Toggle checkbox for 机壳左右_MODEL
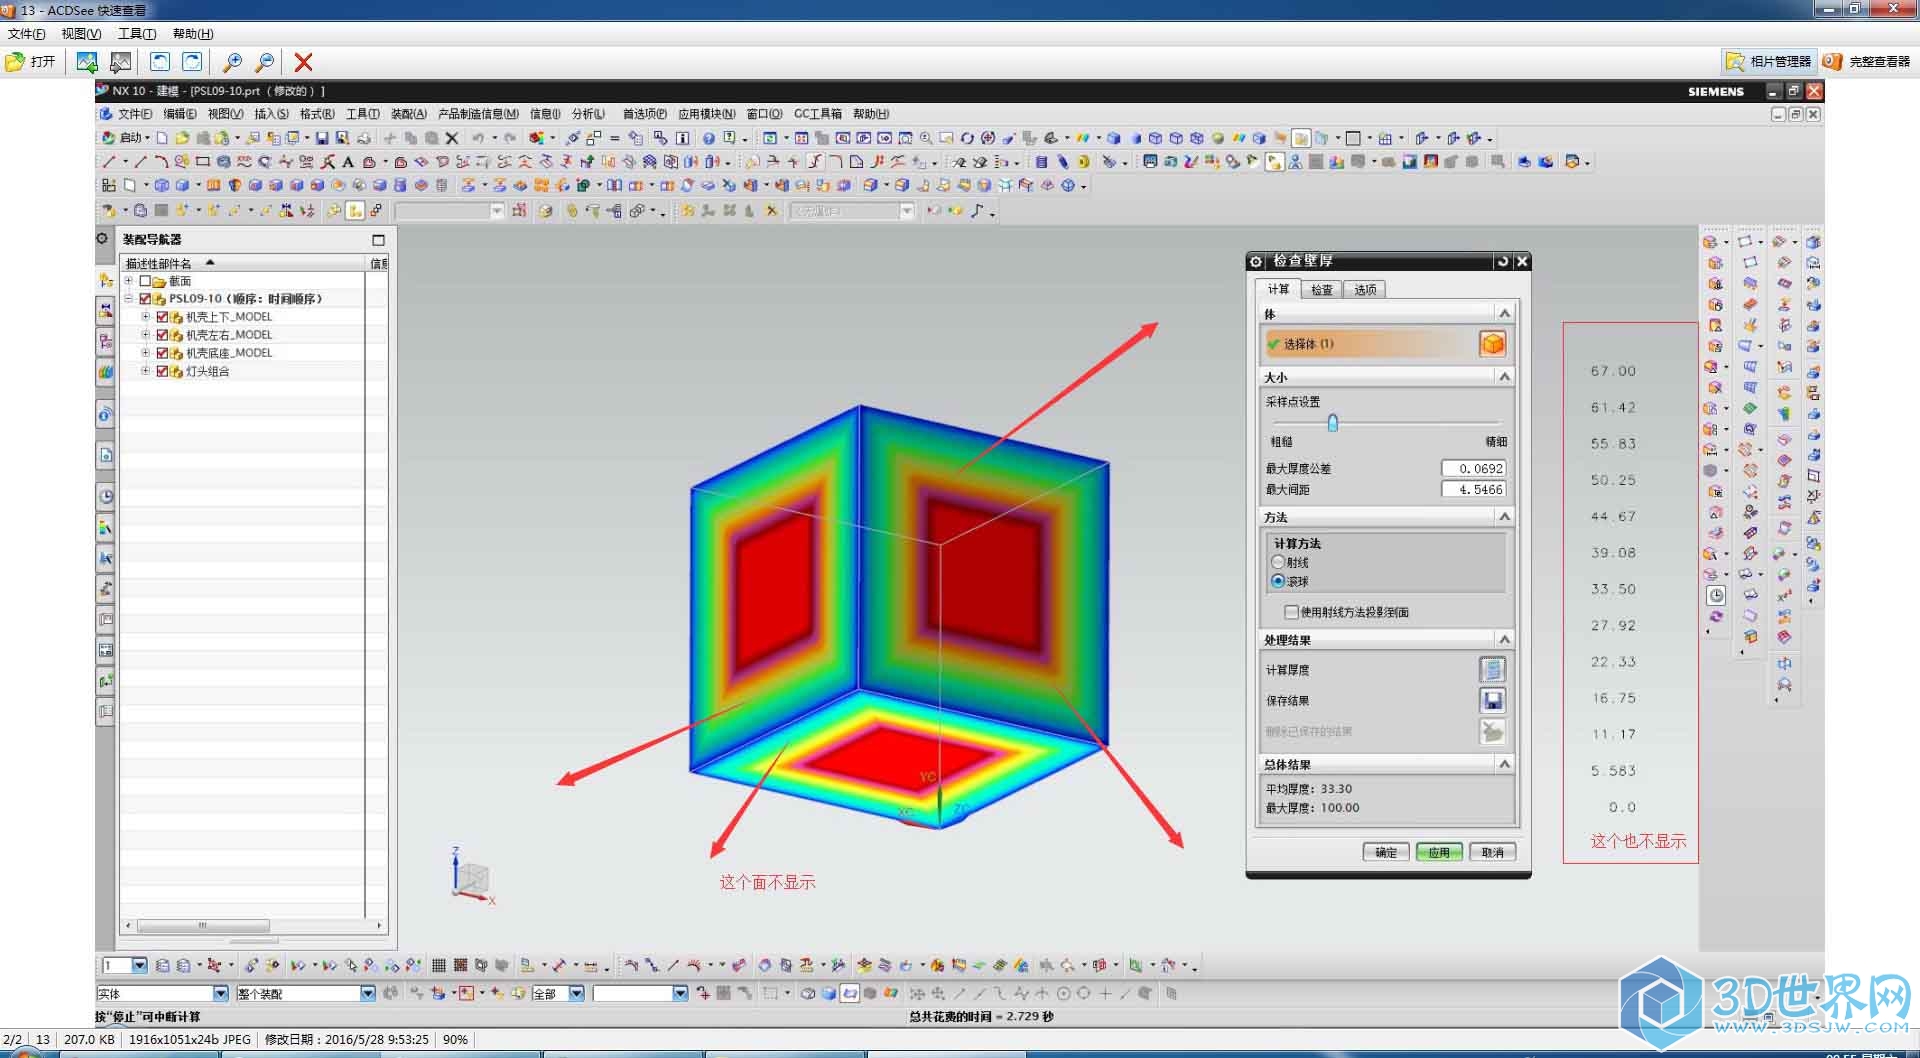This screenshot has height=1058, width=1920. coord(162,335)
